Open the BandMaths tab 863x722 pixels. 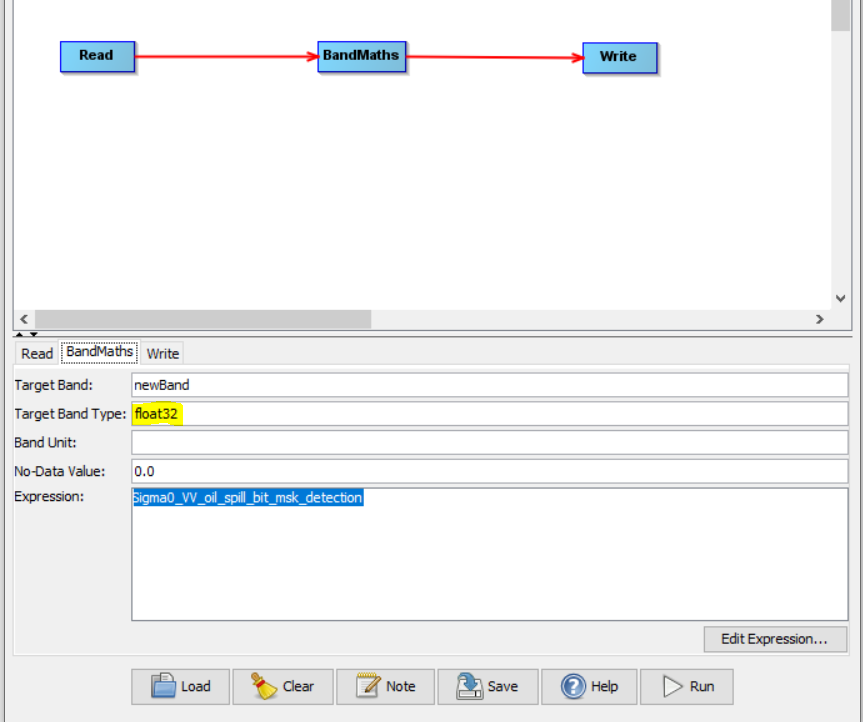point(99,352)
